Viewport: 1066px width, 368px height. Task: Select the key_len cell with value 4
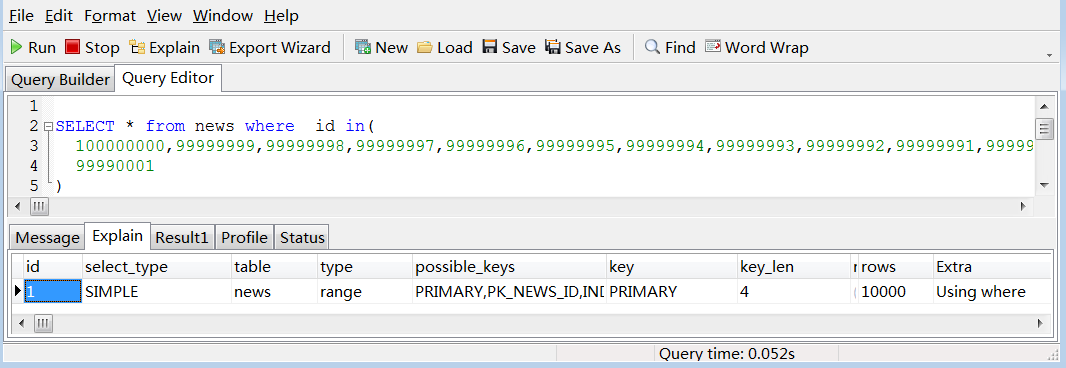pyautogui.click(x=794, y=292)
